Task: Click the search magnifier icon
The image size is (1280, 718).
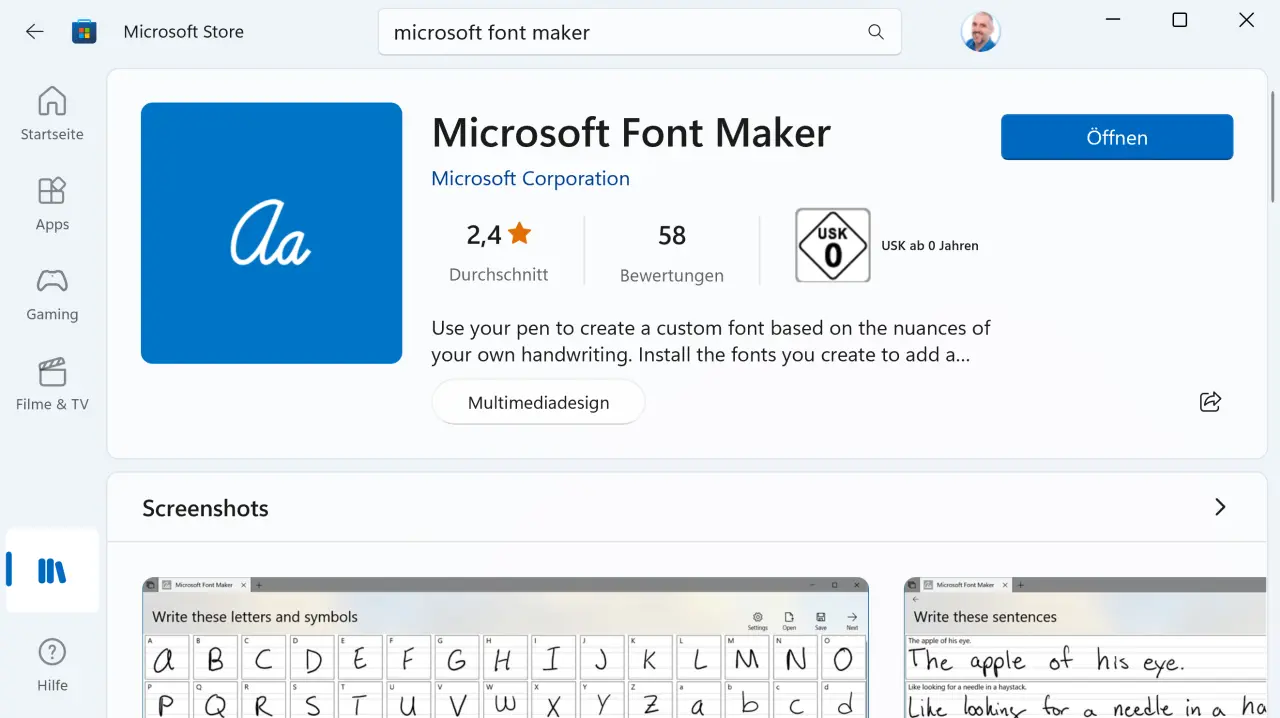Action: click(875, 31)
